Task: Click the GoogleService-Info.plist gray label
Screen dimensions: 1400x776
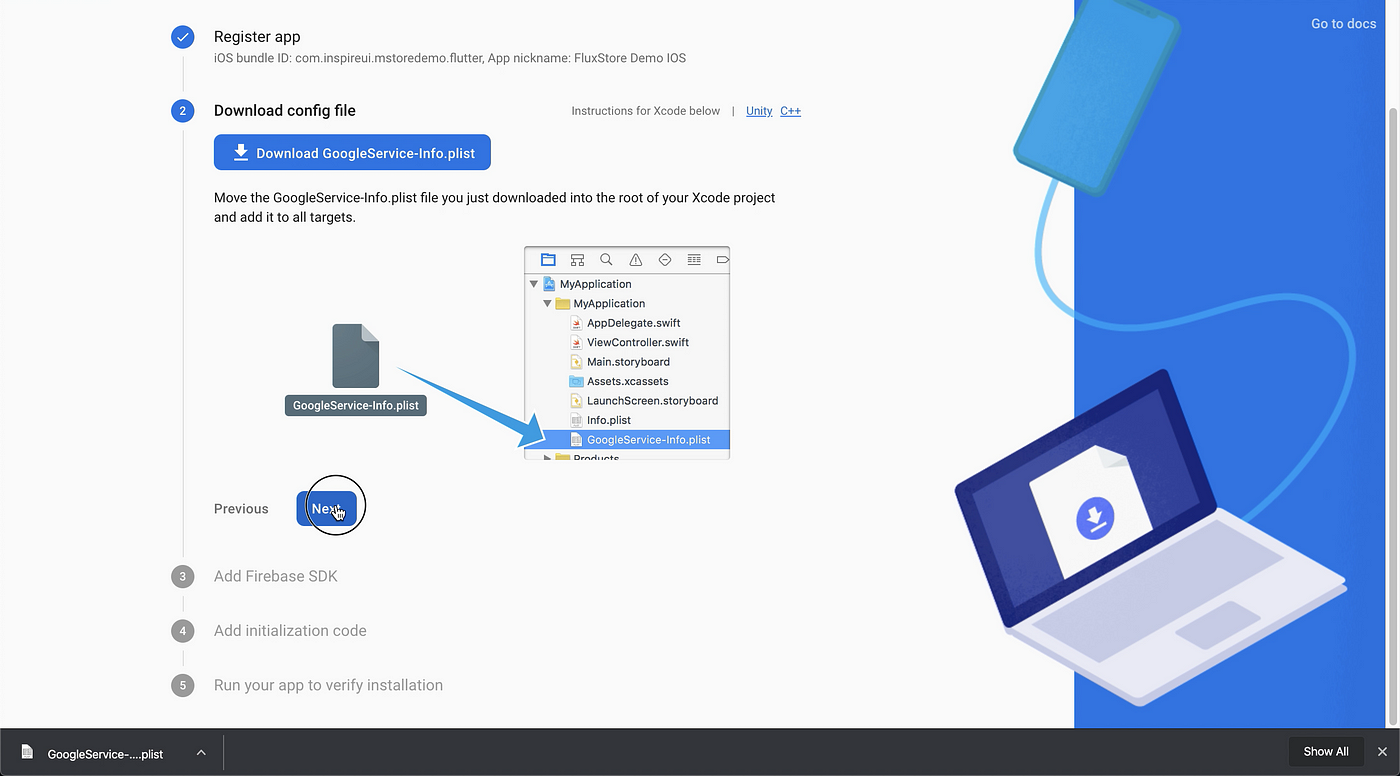Action: [356, 406]
